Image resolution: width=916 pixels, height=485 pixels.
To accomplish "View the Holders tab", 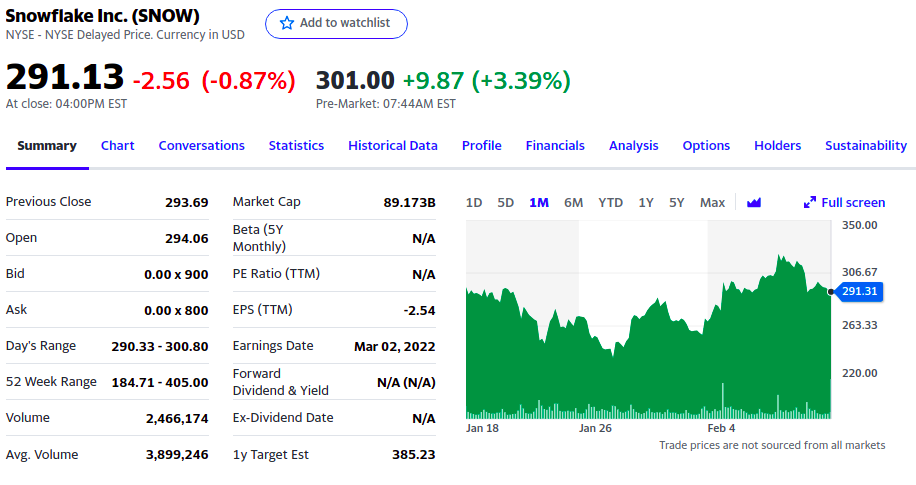I will tap(778, 146).
